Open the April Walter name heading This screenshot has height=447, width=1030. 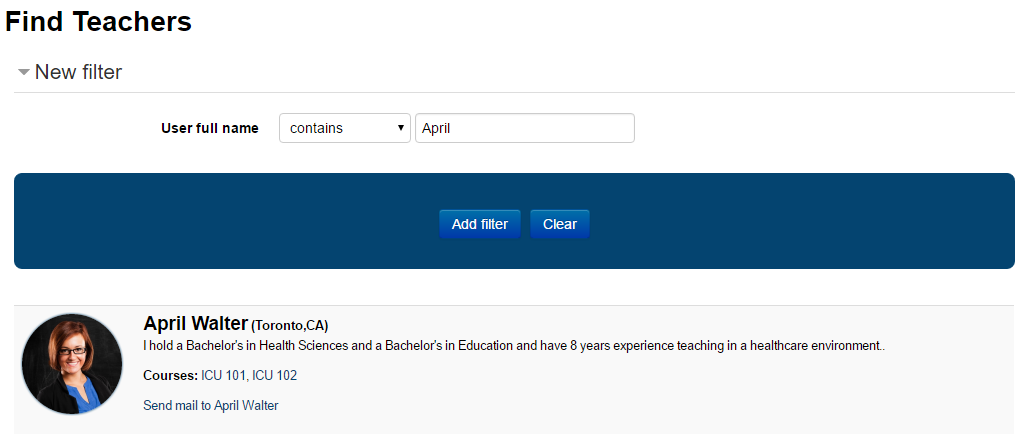click(195, 323)
